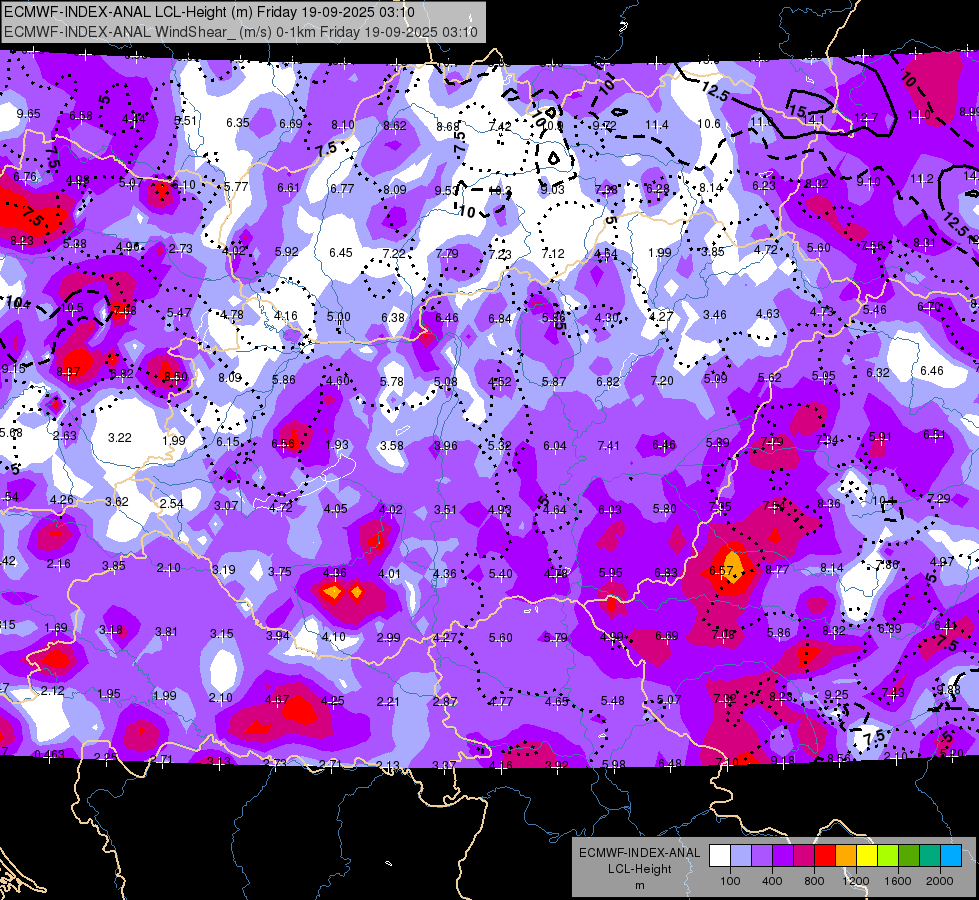The image size is (979, 900).
Task: Click the wind shear value 7.12
Action: [x=553, y=254]
